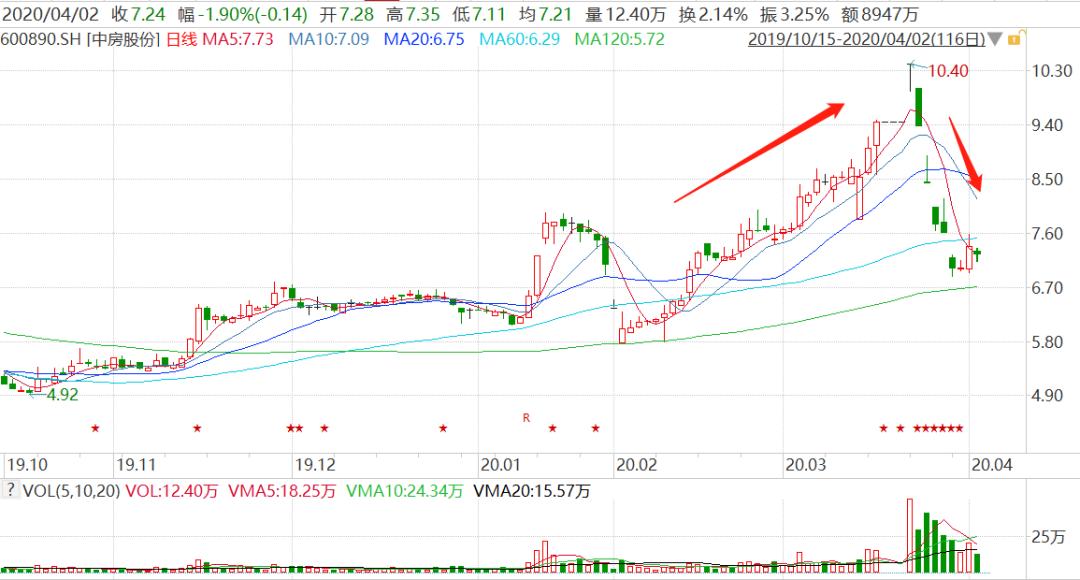Expand the date range dropdown triangle
Screen dimensions: 1080x580
pyautogui.click(x=995, y=39)
